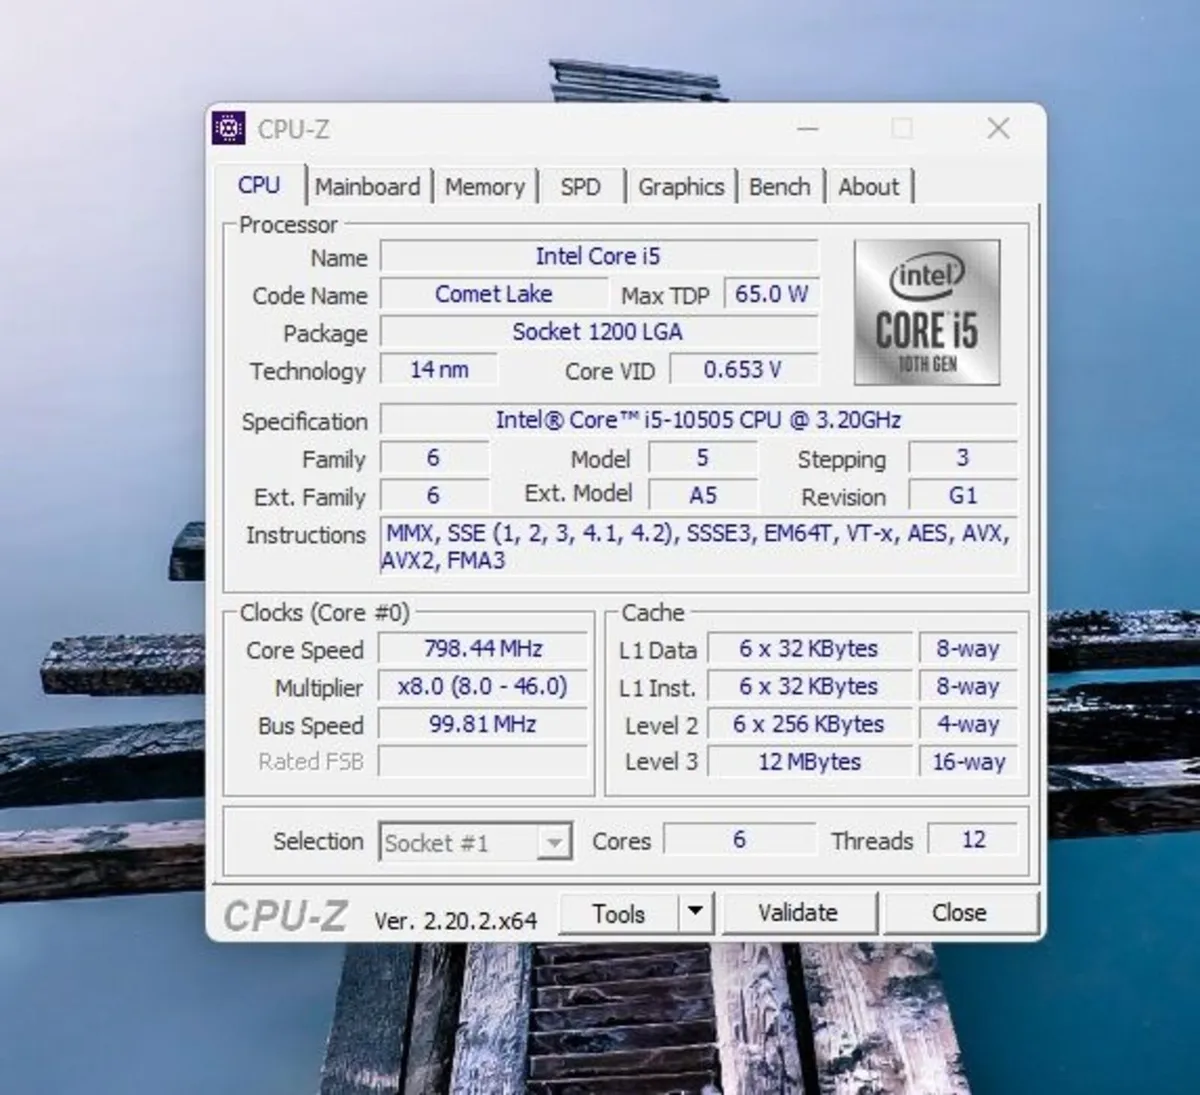Click the Level 2 '4-way' value

(968, 724)
